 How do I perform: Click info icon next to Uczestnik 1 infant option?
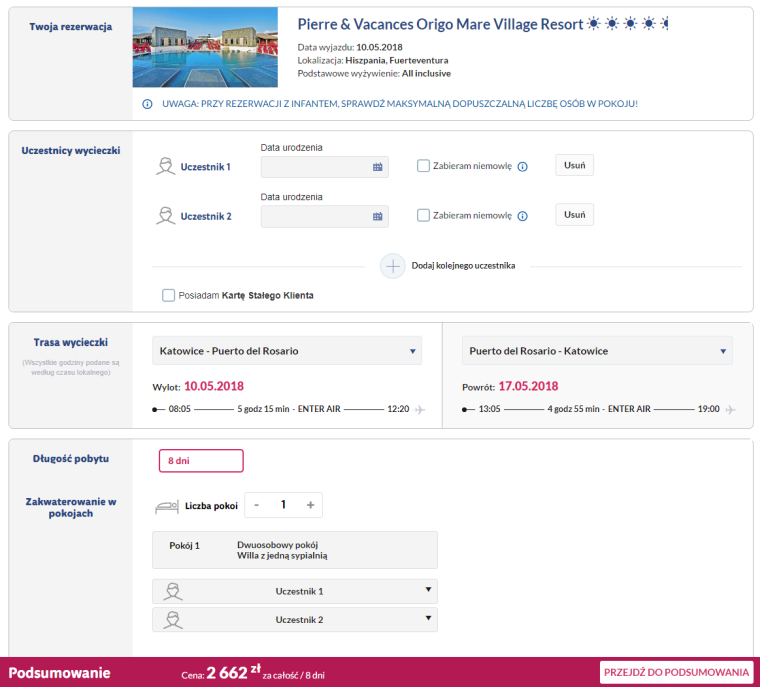click(x=522, y=167)
